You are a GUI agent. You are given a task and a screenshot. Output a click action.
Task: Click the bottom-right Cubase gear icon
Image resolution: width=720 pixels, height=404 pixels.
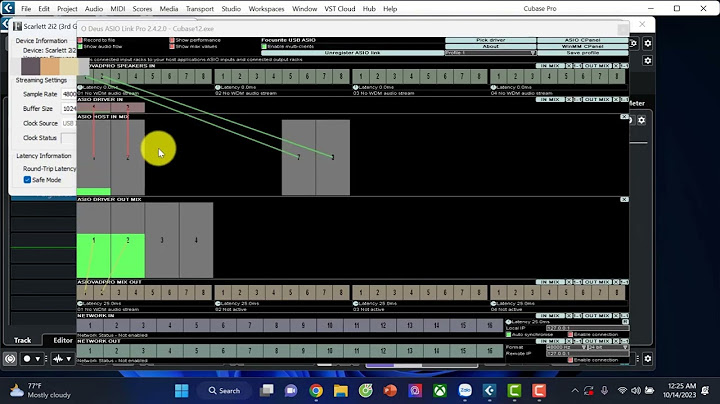647,359
